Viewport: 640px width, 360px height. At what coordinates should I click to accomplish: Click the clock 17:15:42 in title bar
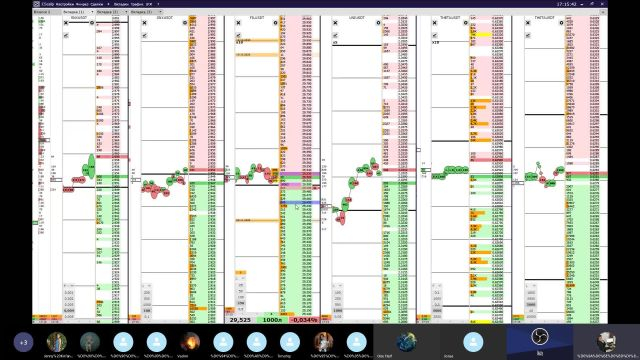pos(567,4)
